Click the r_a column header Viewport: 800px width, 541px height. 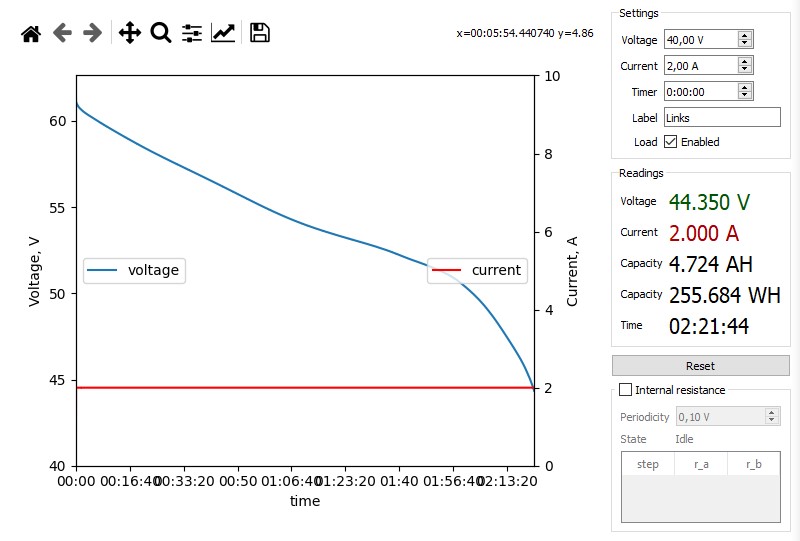point(701,464)
